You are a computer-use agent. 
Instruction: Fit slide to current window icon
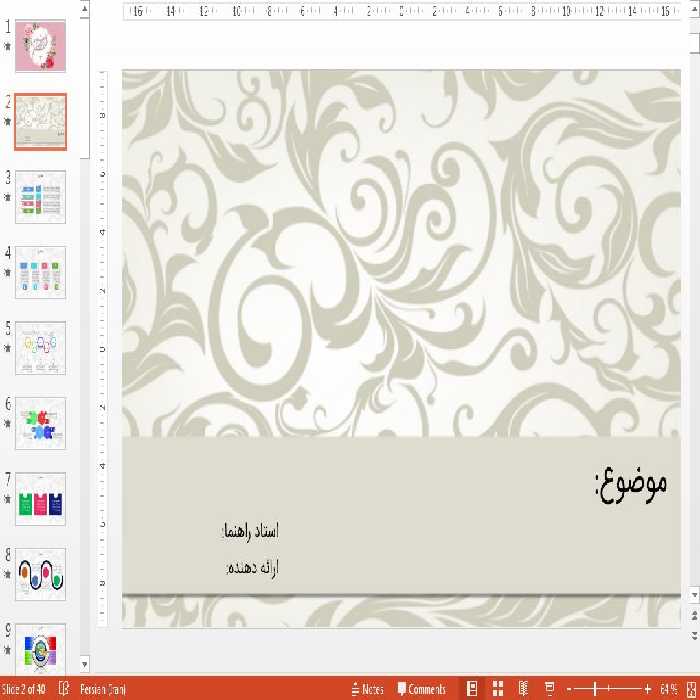pyautogui.click(x=693, y=689)
